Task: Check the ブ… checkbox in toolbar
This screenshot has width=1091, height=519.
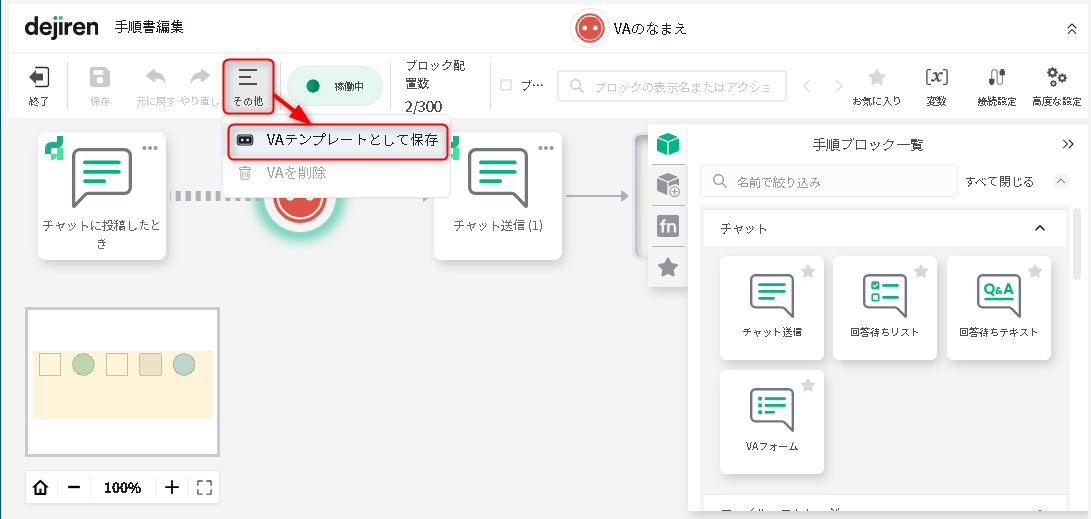Action: [x=506, y=86]
